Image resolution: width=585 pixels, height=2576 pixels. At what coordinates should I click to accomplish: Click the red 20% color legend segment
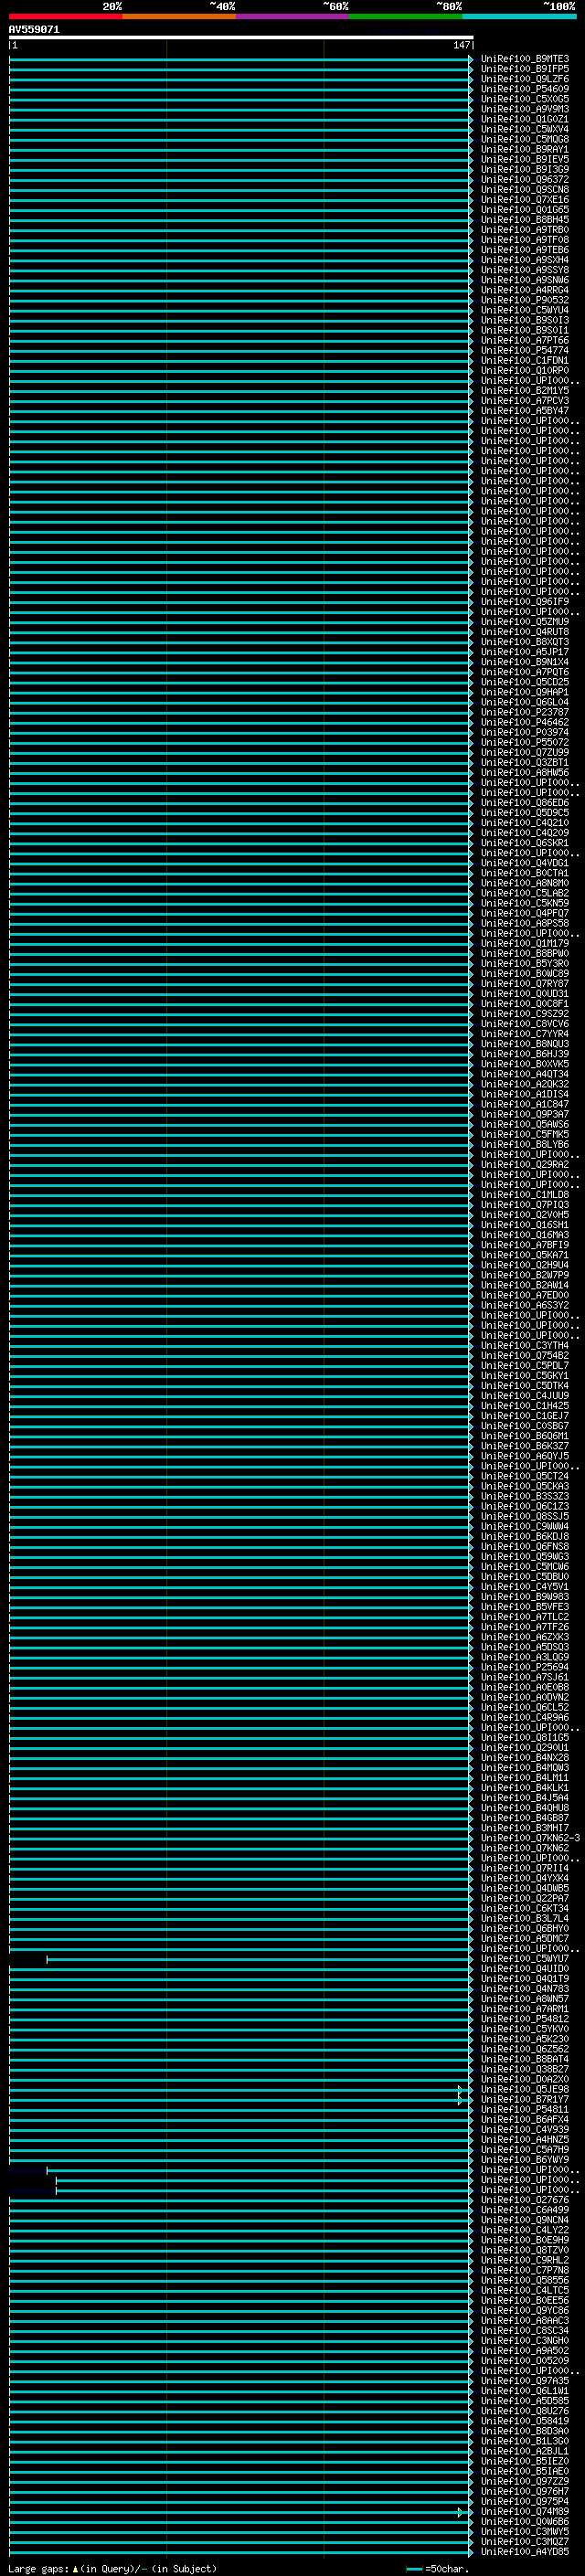66,17
